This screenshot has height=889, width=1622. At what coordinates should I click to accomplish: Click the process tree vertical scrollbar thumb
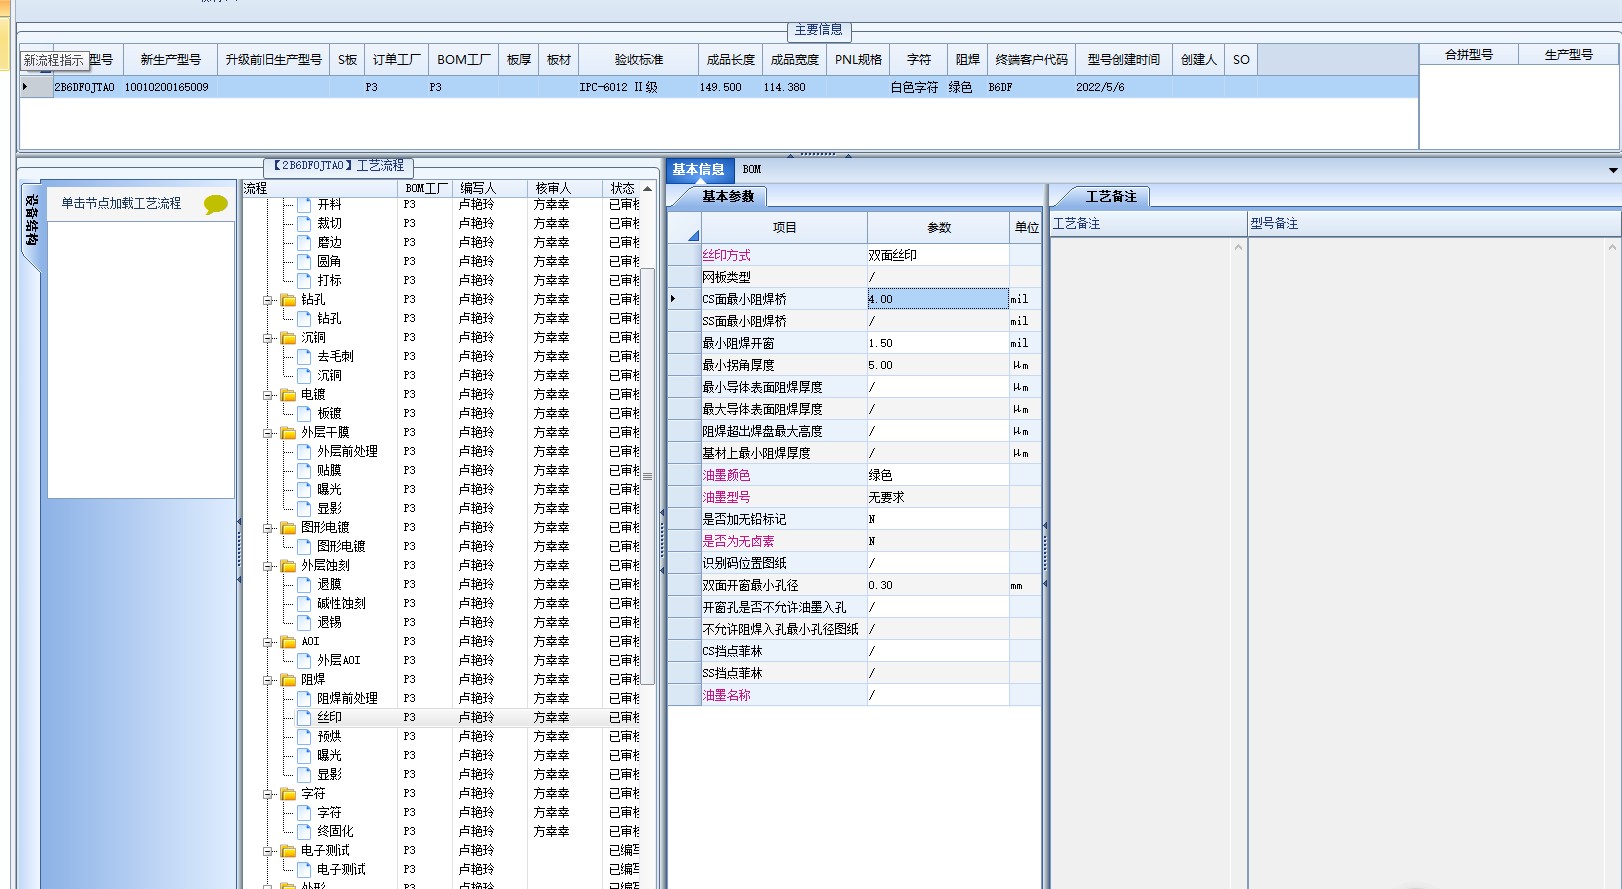coord(647,476)
